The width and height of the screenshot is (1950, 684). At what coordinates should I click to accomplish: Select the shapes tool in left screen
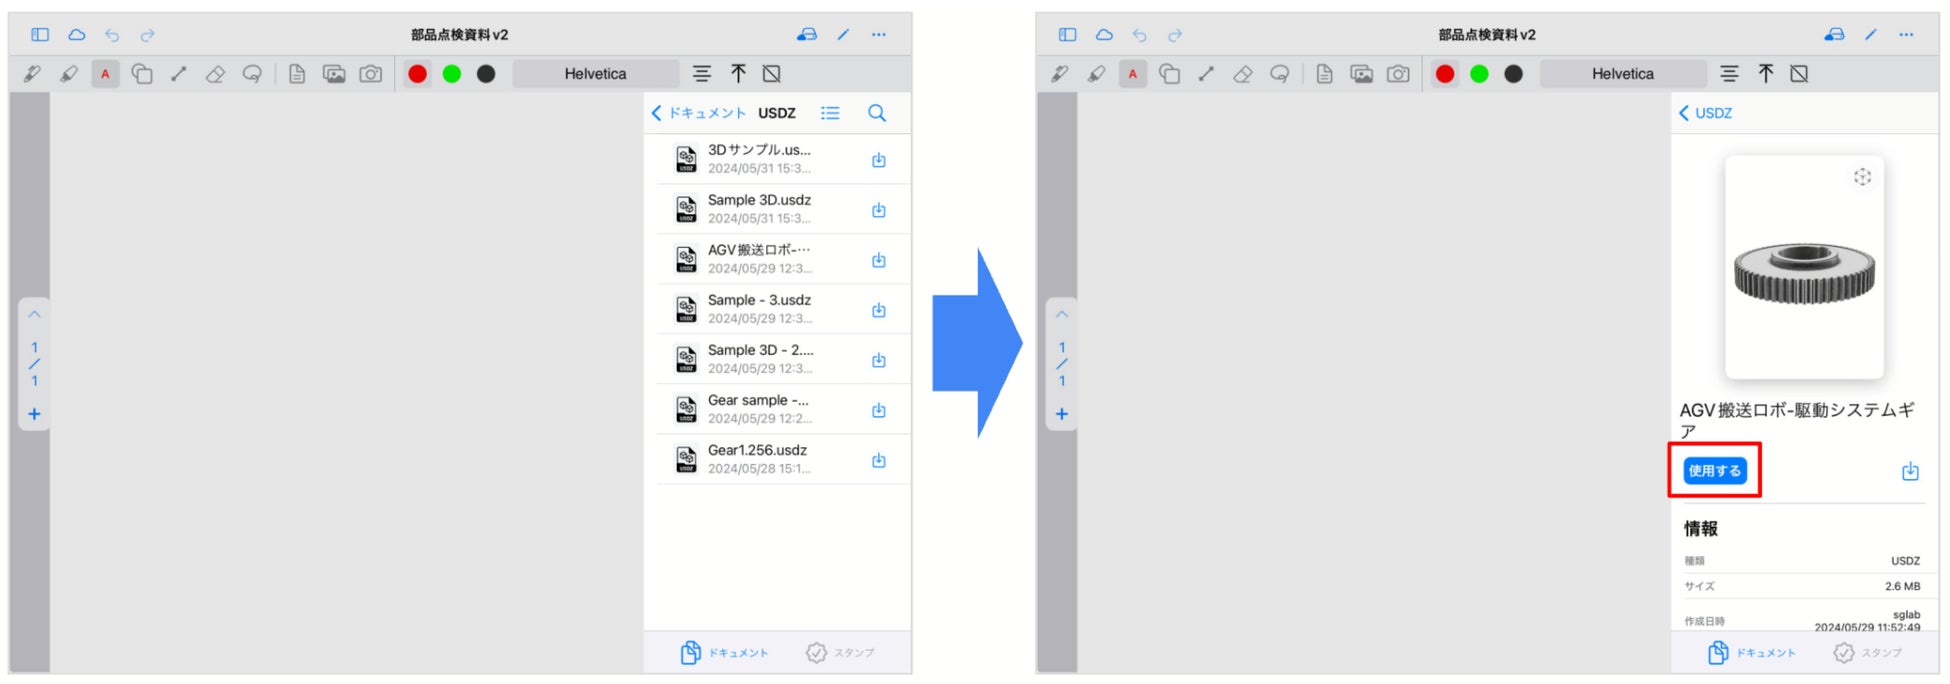142,74
